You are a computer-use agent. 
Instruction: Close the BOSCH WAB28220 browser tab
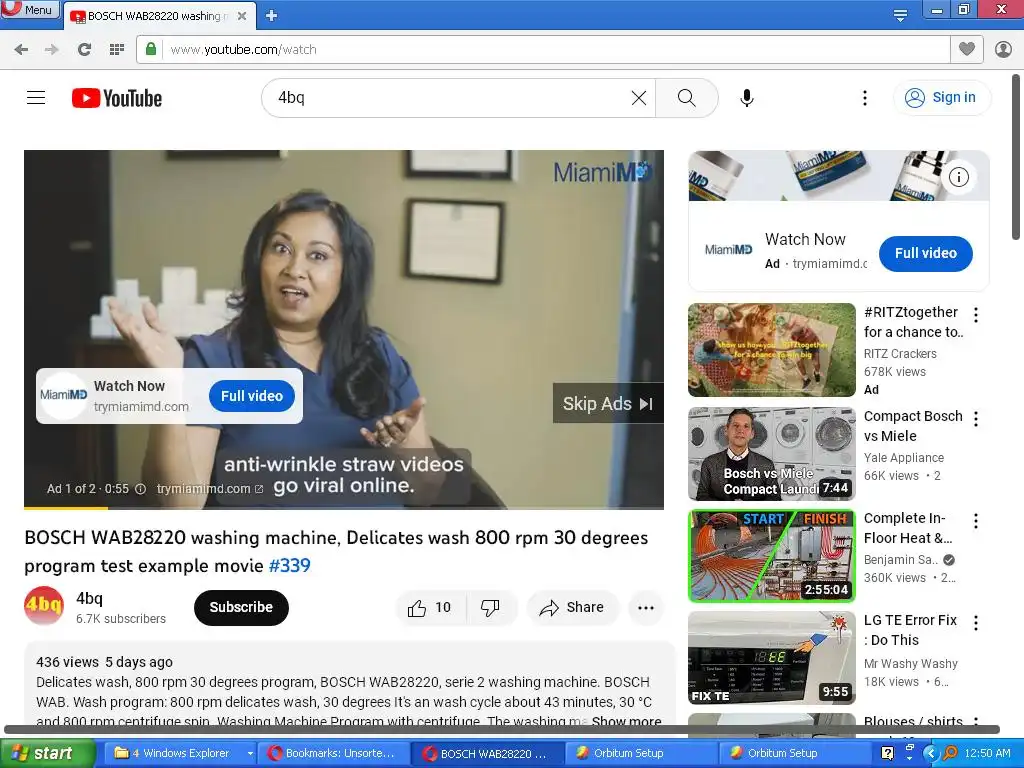(242, 16)
